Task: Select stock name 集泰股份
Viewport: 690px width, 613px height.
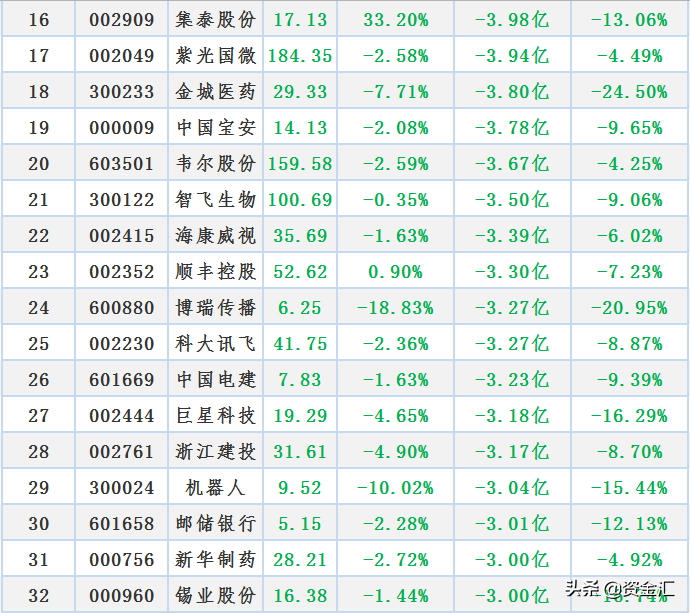Action: pyautogui.click(x=215, y=20)
